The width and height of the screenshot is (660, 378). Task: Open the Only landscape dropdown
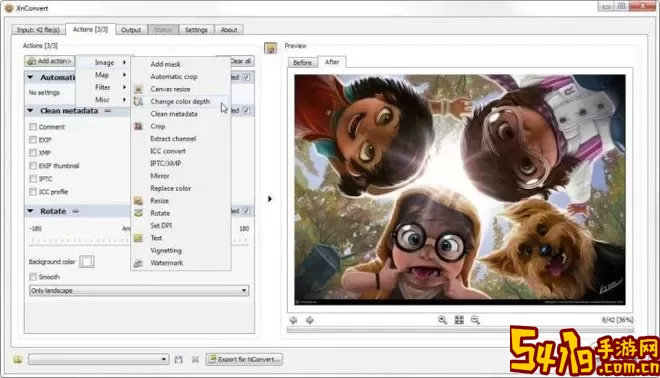[139, 290]
